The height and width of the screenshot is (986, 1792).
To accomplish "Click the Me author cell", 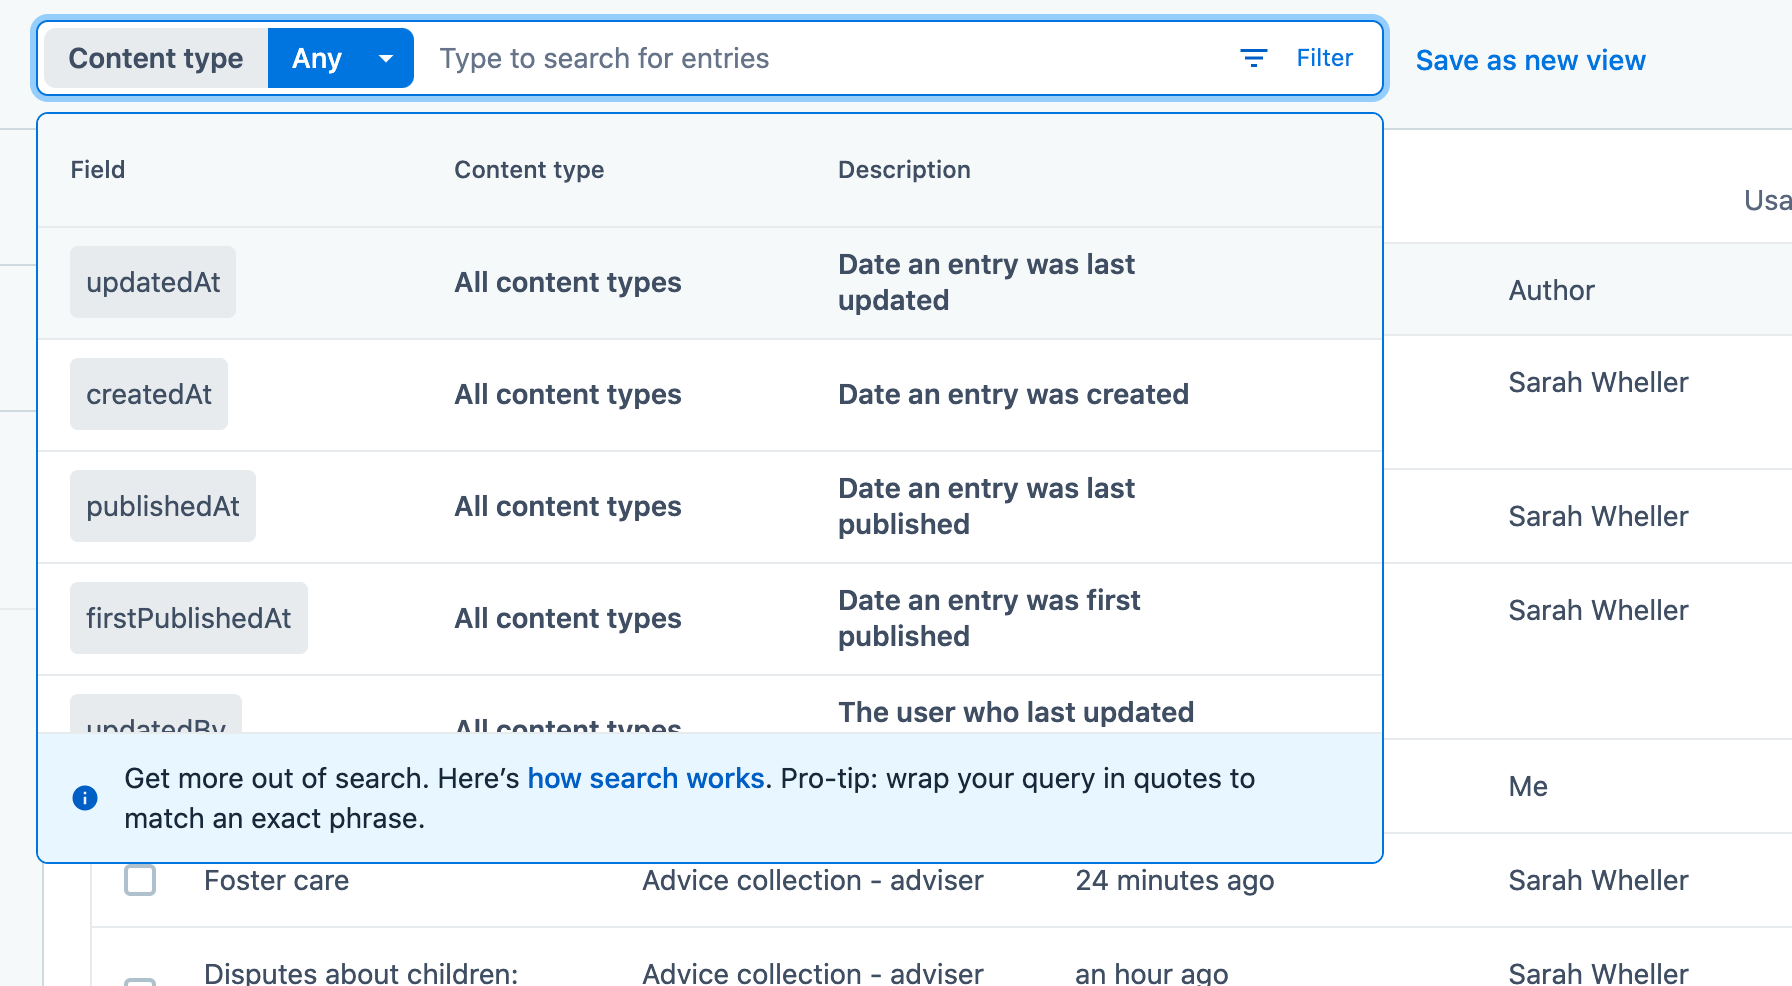I will coord(1528,786).
